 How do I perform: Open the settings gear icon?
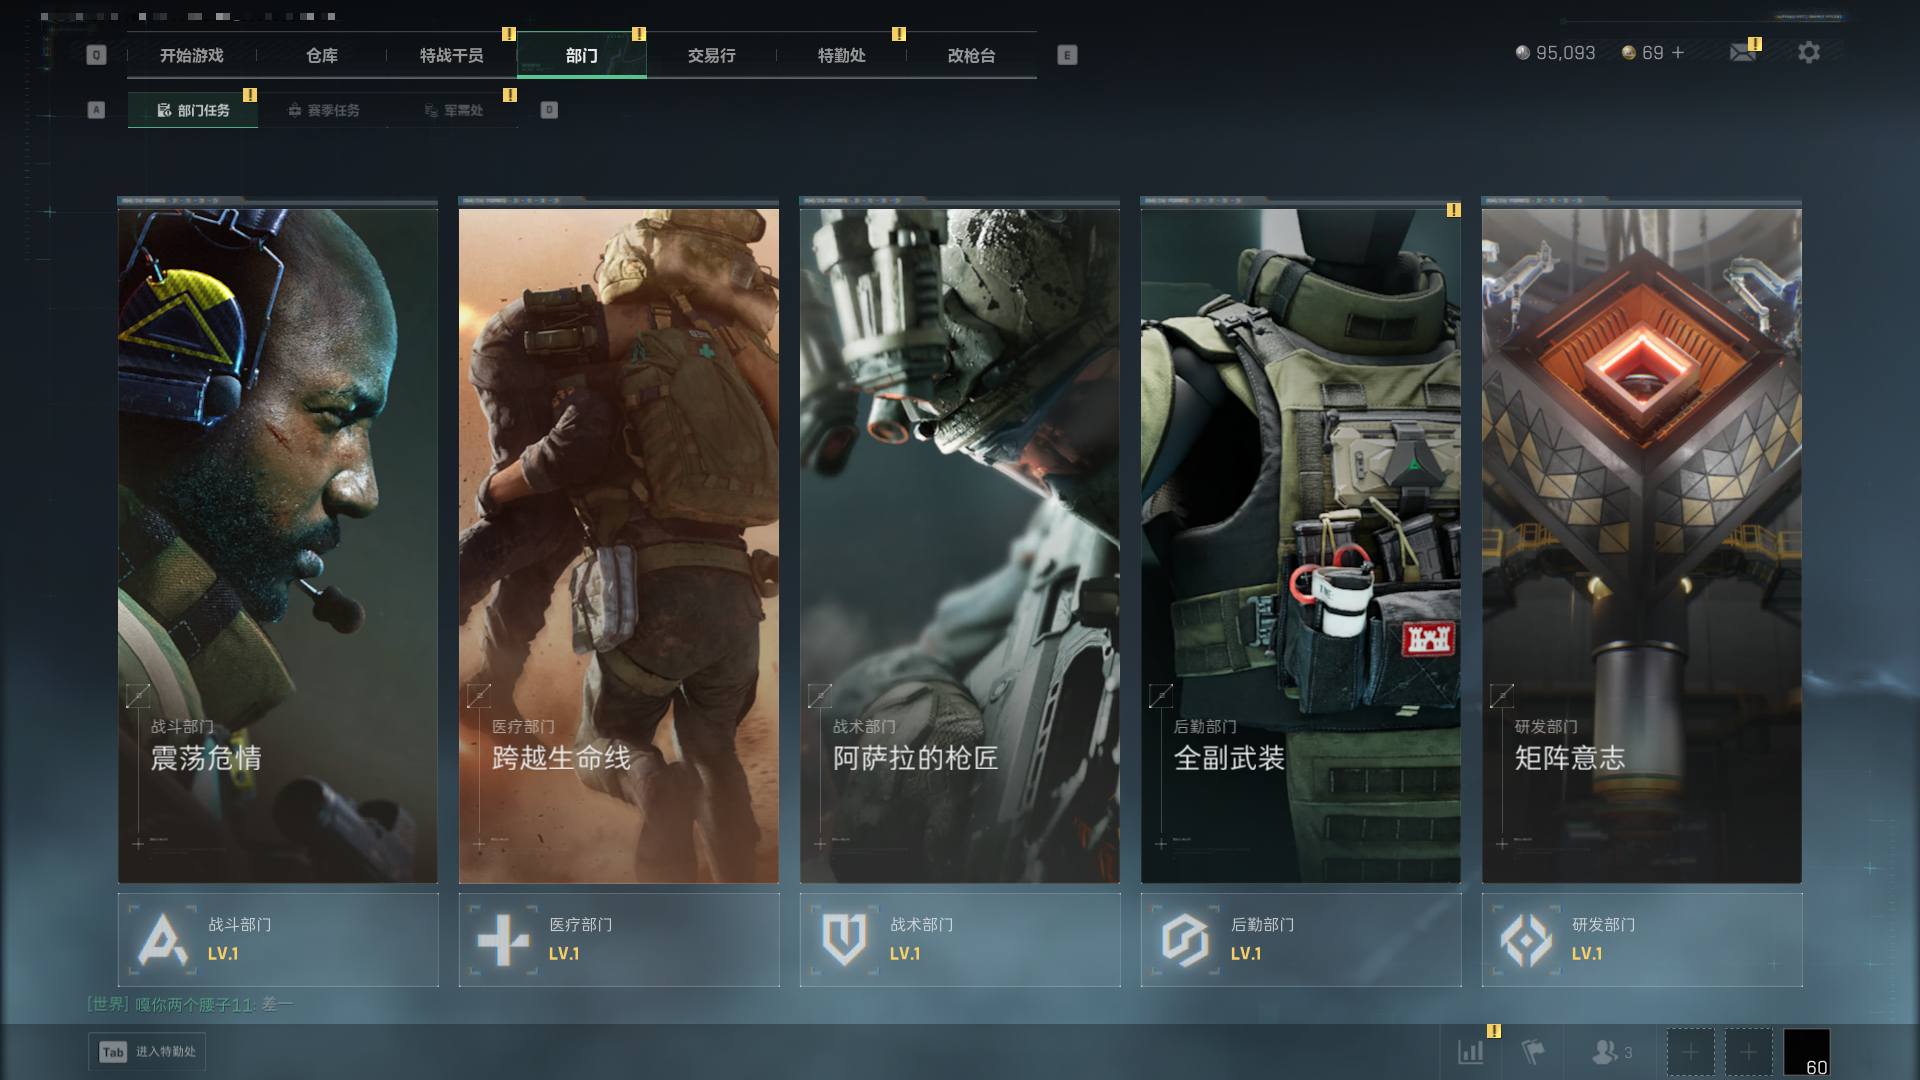pos(1809,52)
